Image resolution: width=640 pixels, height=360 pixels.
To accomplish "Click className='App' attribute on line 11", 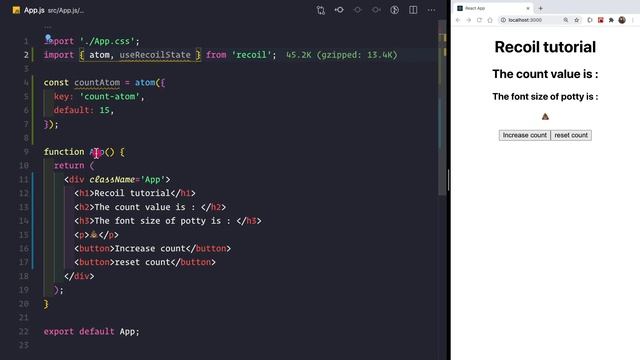I will (x=127, y=179).
